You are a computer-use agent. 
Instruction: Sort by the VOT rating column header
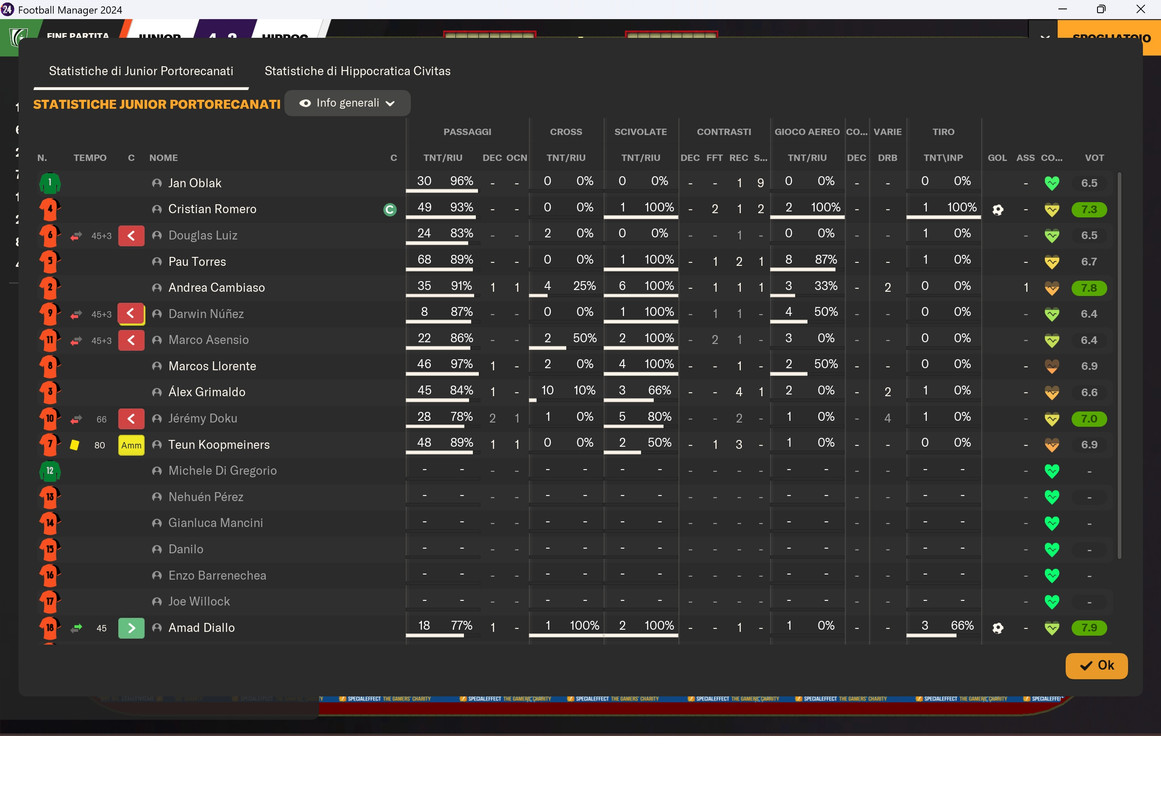(1094, 158)
